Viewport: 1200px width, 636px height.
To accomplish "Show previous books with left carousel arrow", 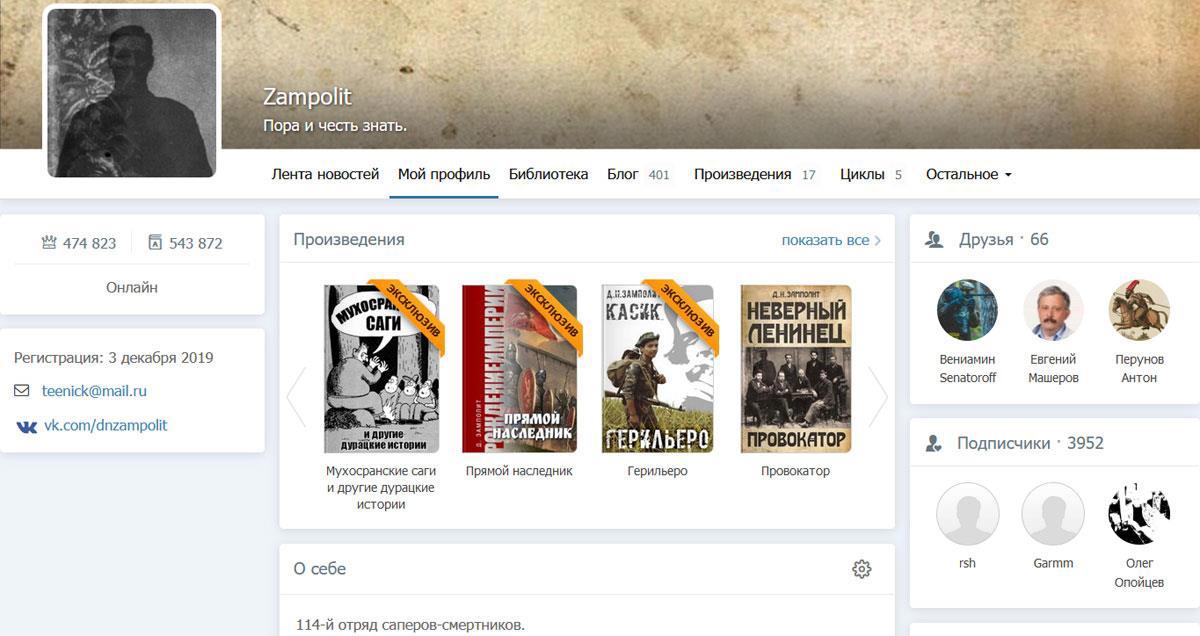I will (x=296, y=396).
